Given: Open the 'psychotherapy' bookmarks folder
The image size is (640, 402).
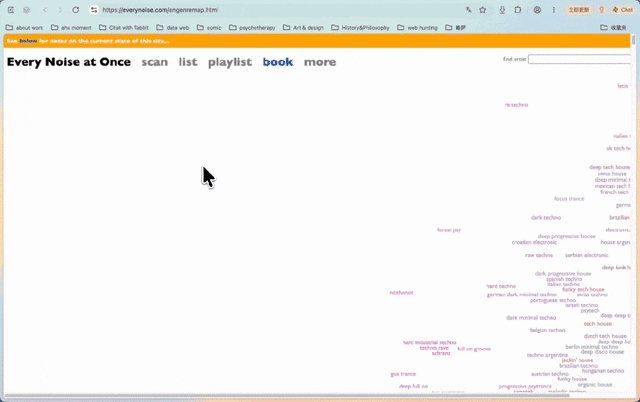Looking at the screenshot, I should (252, 28).
